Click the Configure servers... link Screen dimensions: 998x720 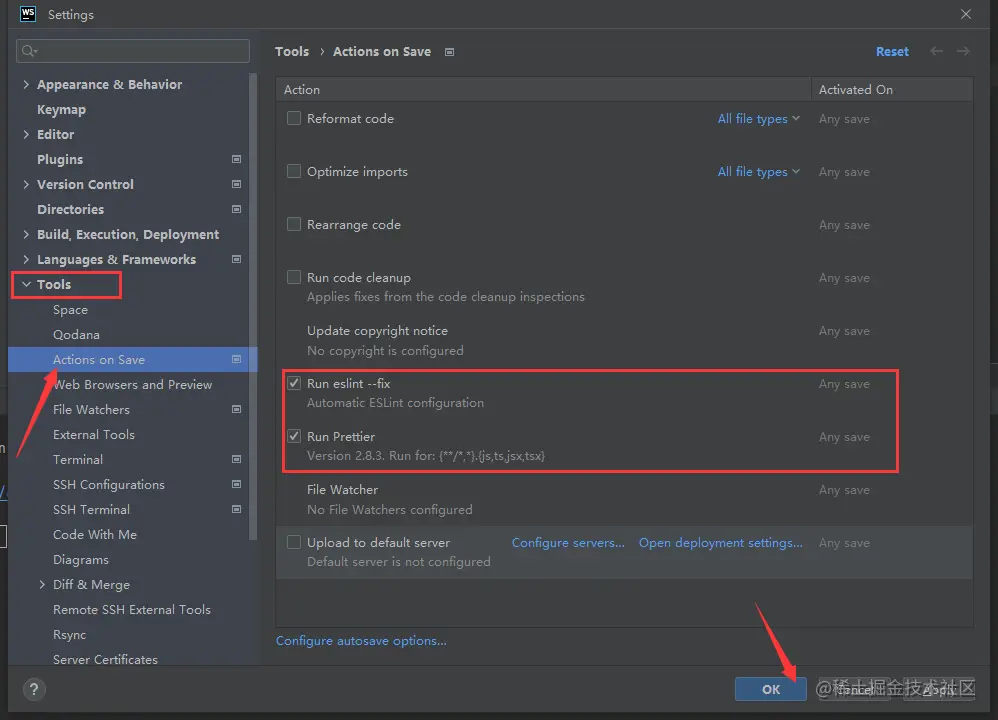point(568,542)
